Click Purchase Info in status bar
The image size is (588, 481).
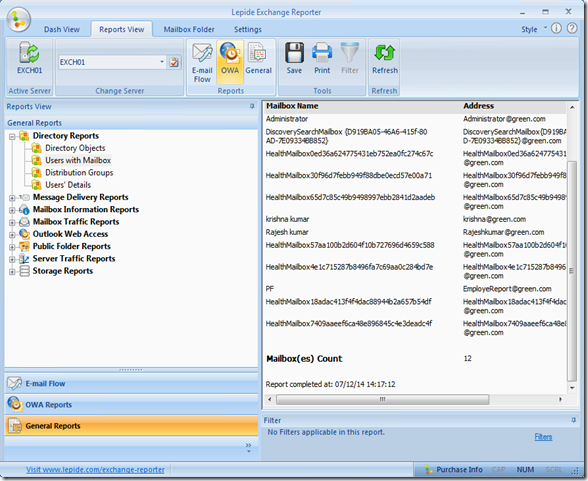coord(459,469)
